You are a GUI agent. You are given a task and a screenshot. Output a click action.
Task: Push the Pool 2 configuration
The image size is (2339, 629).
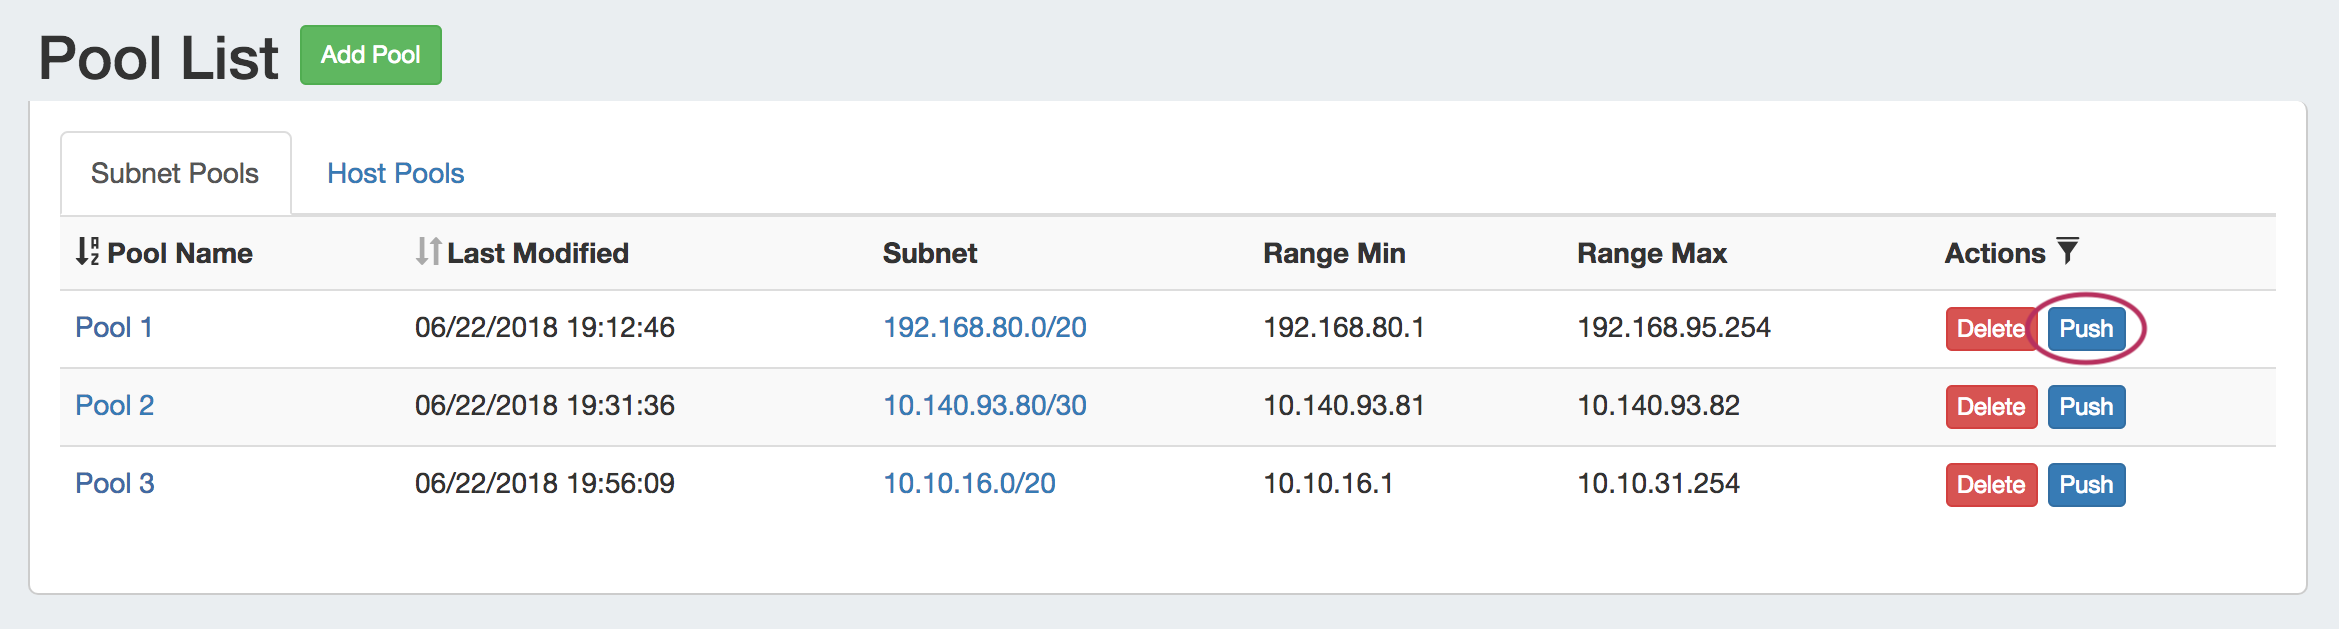(2085, 407)
